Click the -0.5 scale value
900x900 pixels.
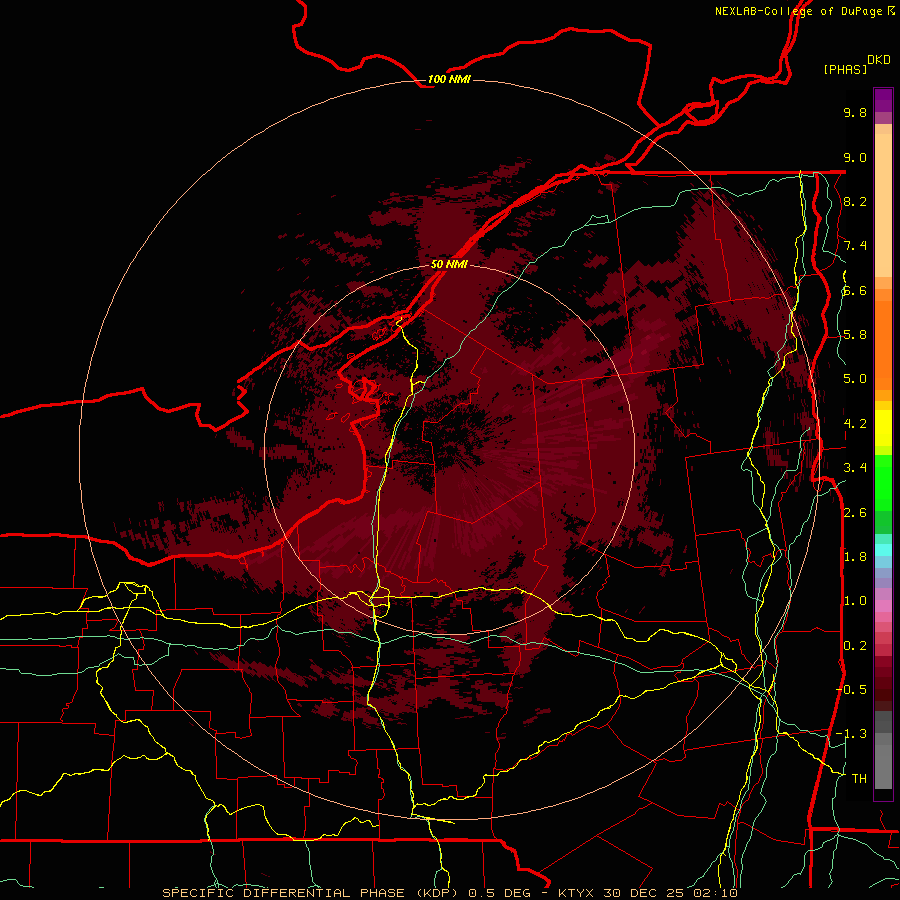851,690
